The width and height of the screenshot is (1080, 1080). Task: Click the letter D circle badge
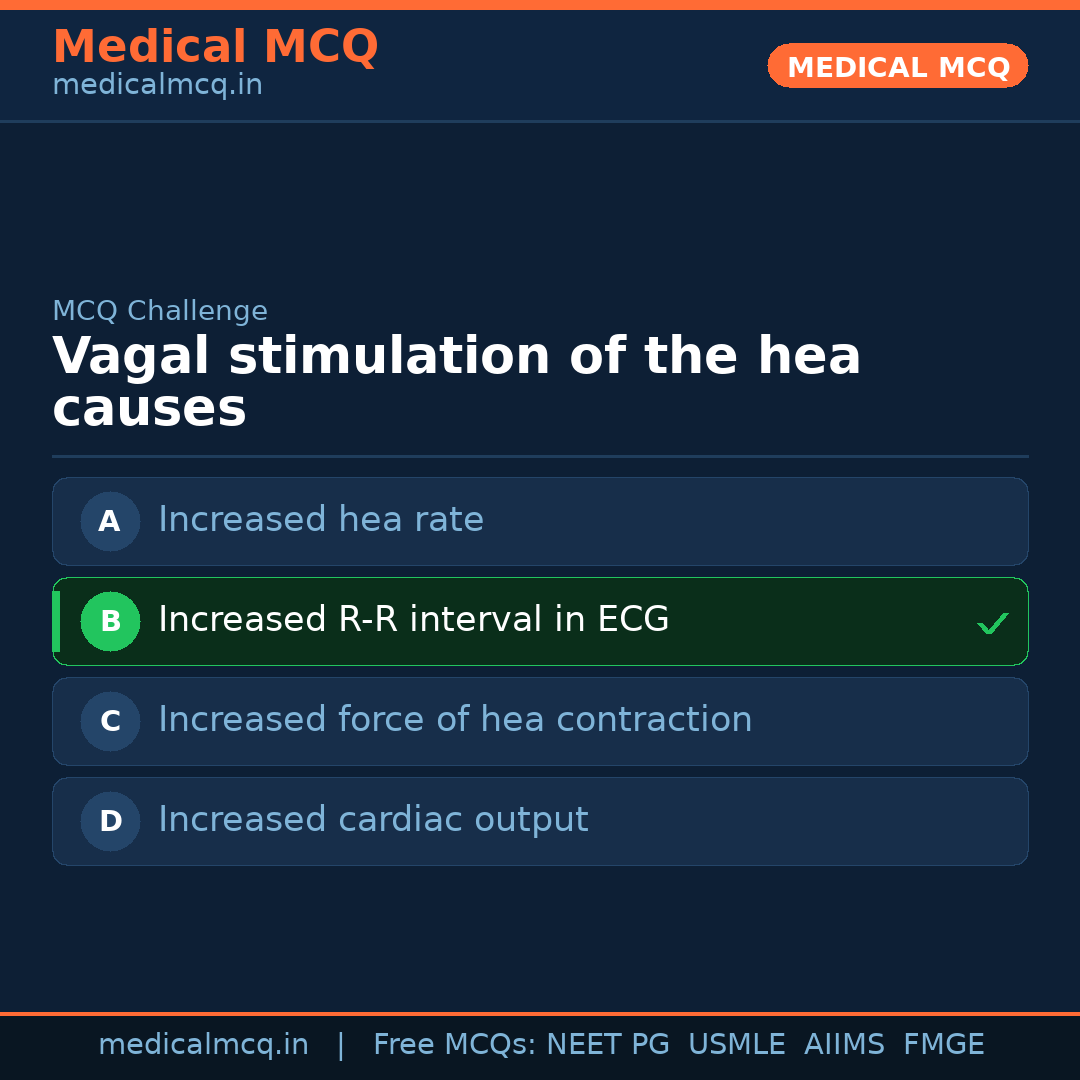pos(110,821)
